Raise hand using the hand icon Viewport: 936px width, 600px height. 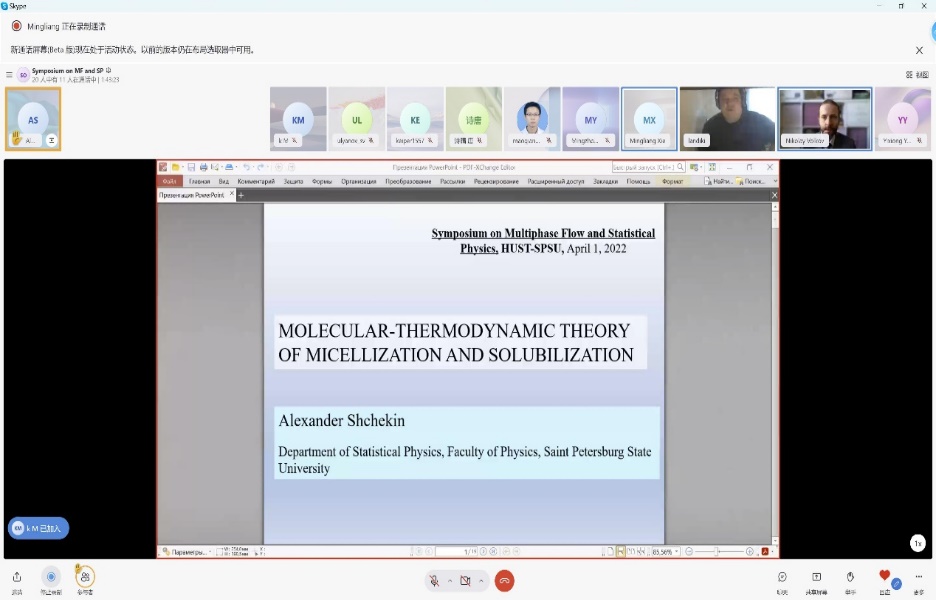850,577
